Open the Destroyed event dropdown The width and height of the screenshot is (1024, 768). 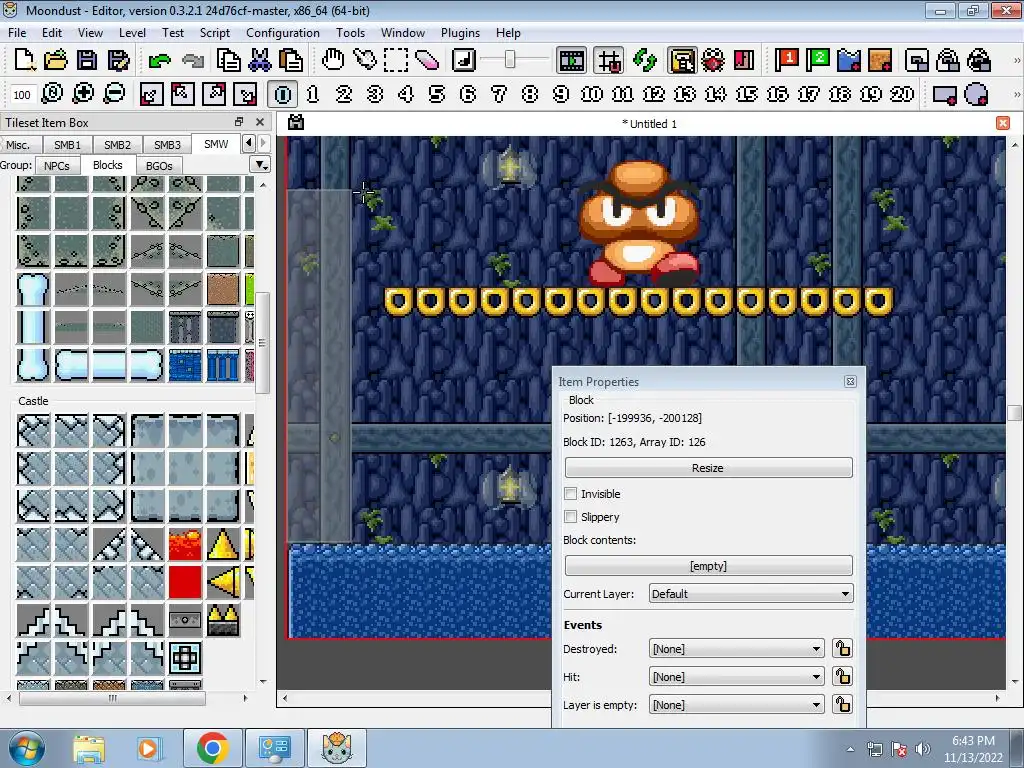(737, 648)
